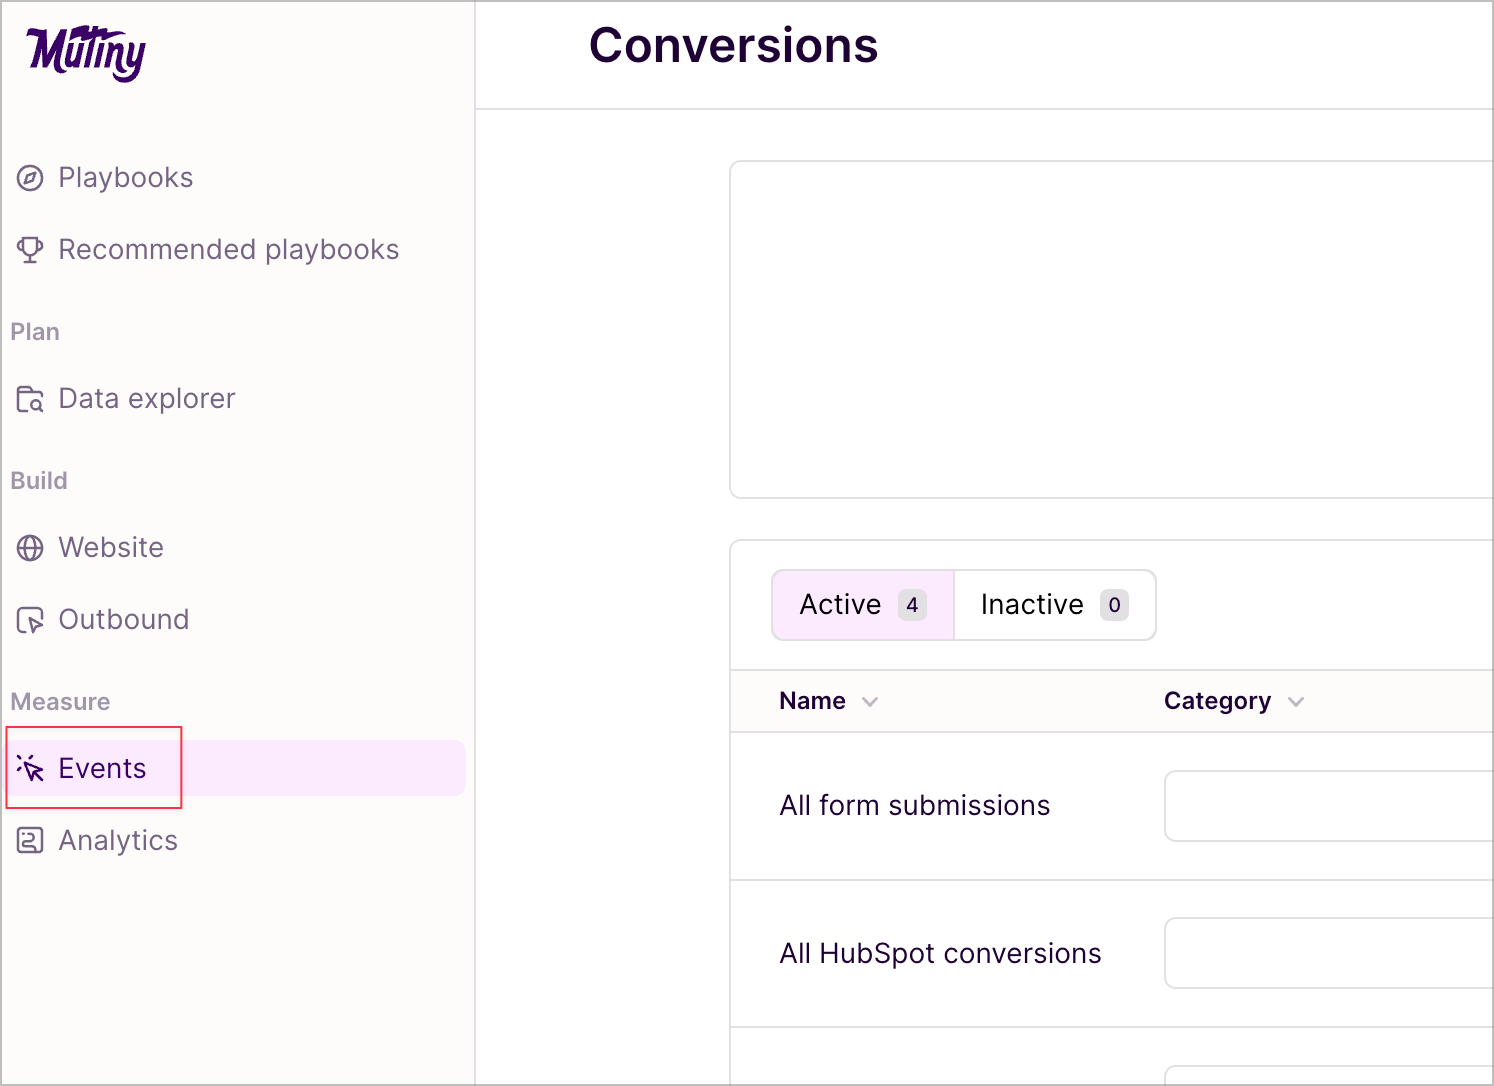Image resolution: width=1494 pixels, height=1086 pixels.
Task: Click the Category field for All HubSpot conversions
Action: point(1330,953)
